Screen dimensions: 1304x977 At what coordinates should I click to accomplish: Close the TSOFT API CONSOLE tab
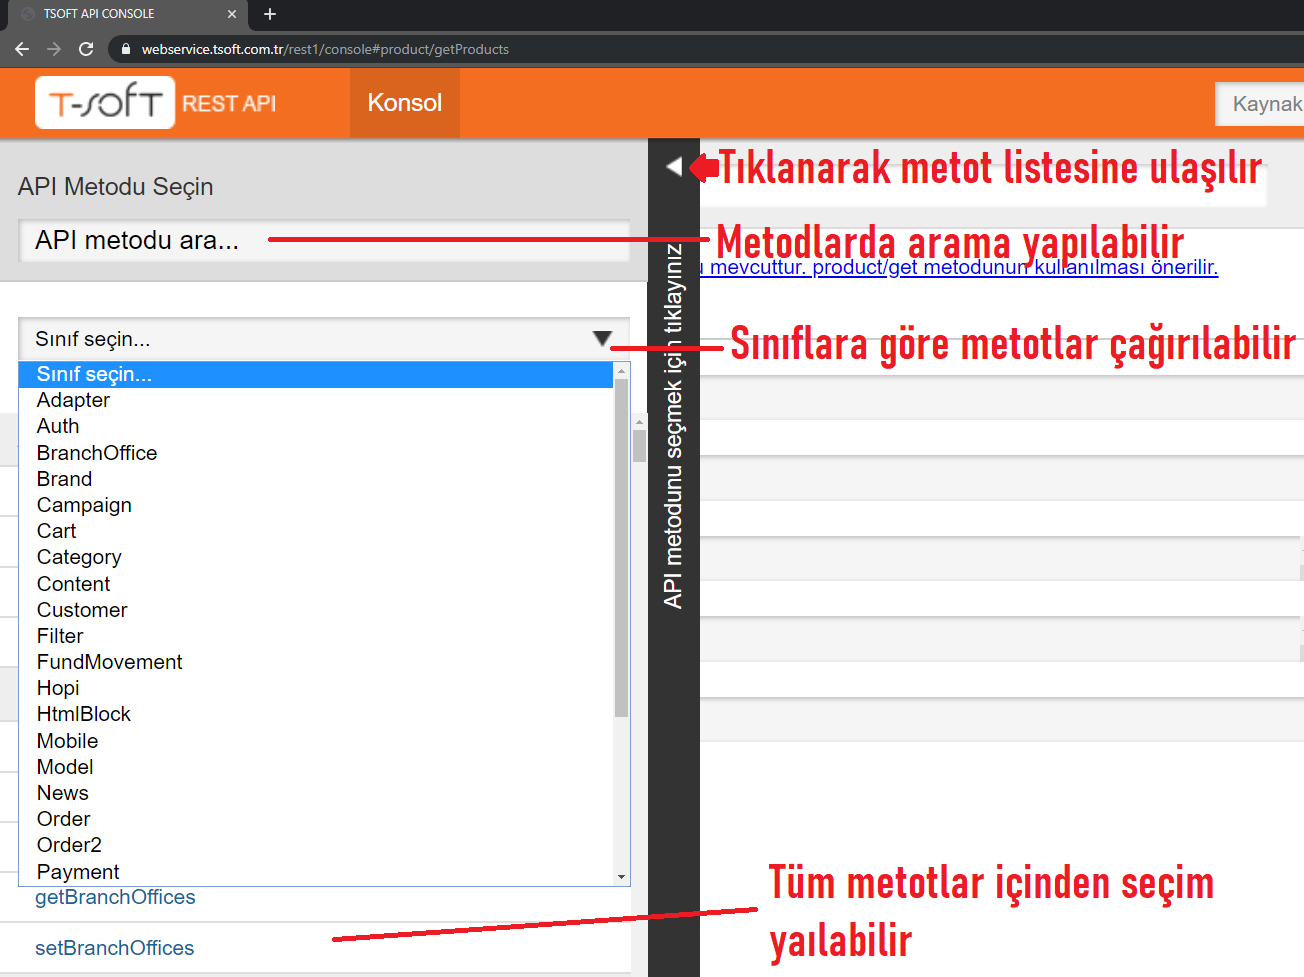pos(232,14)
